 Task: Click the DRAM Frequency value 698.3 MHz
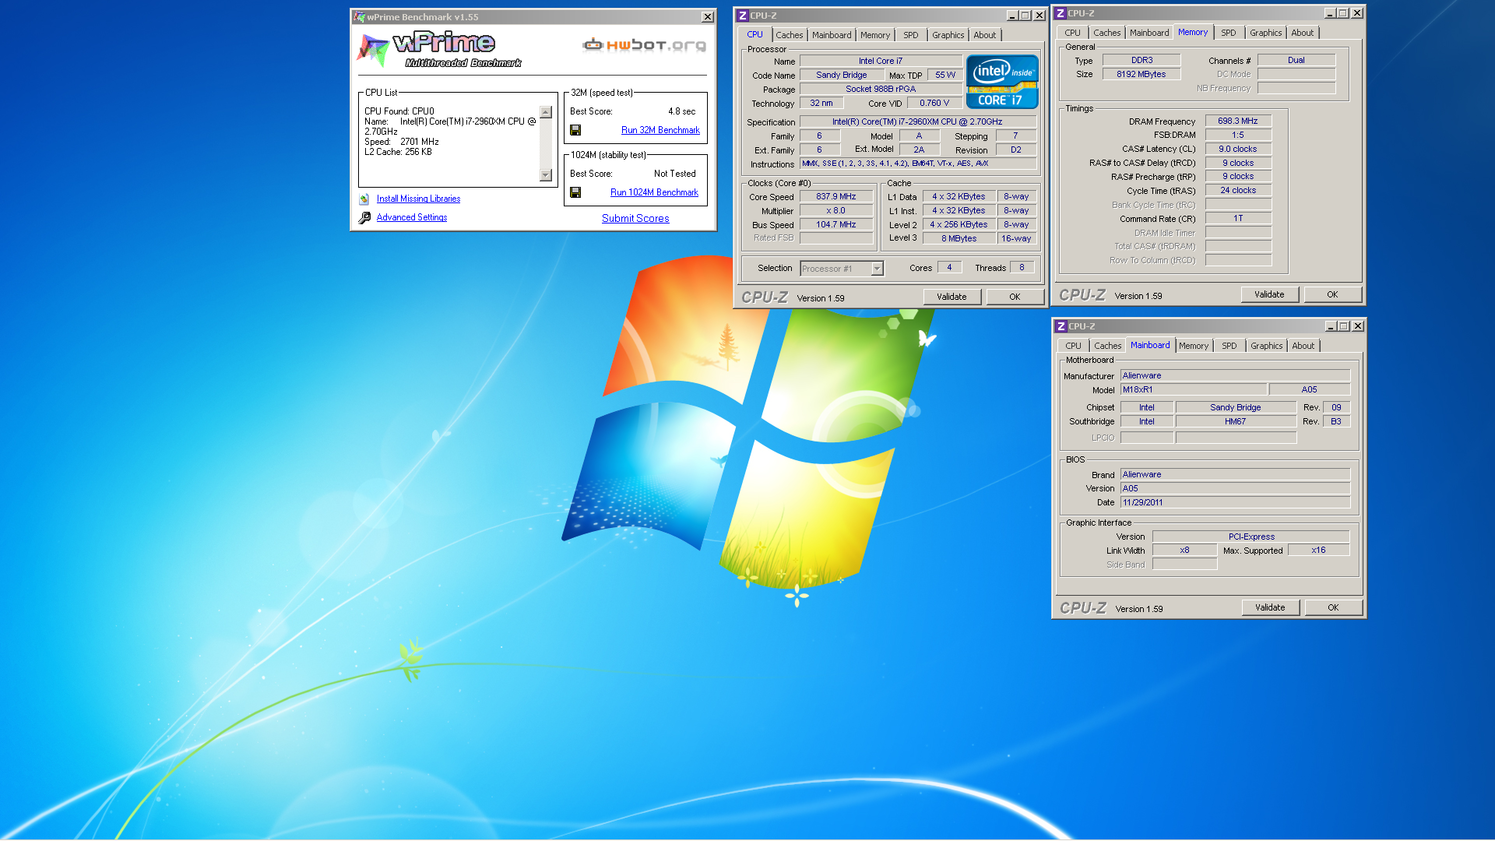click(1238, 121)
